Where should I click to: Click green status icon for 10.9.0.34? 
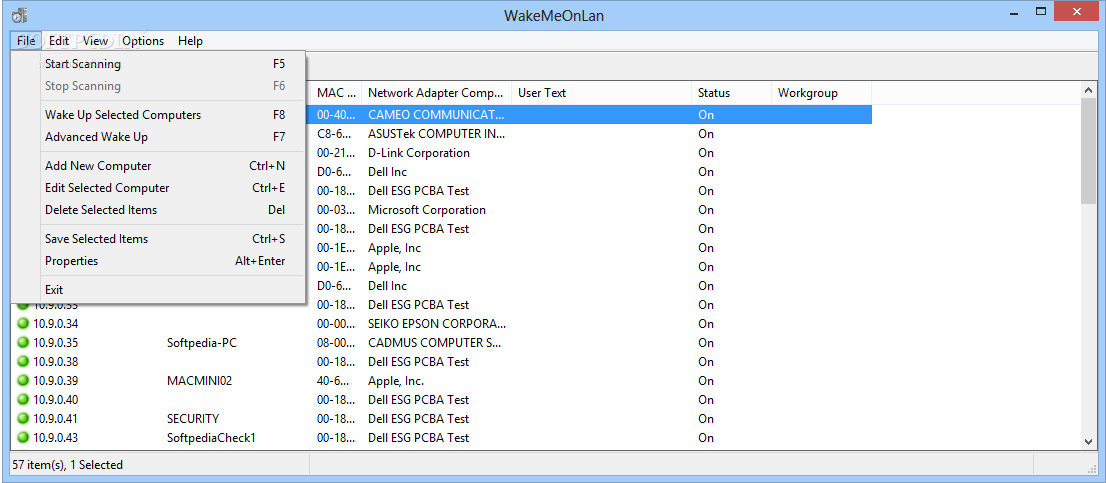click(23, 324)
